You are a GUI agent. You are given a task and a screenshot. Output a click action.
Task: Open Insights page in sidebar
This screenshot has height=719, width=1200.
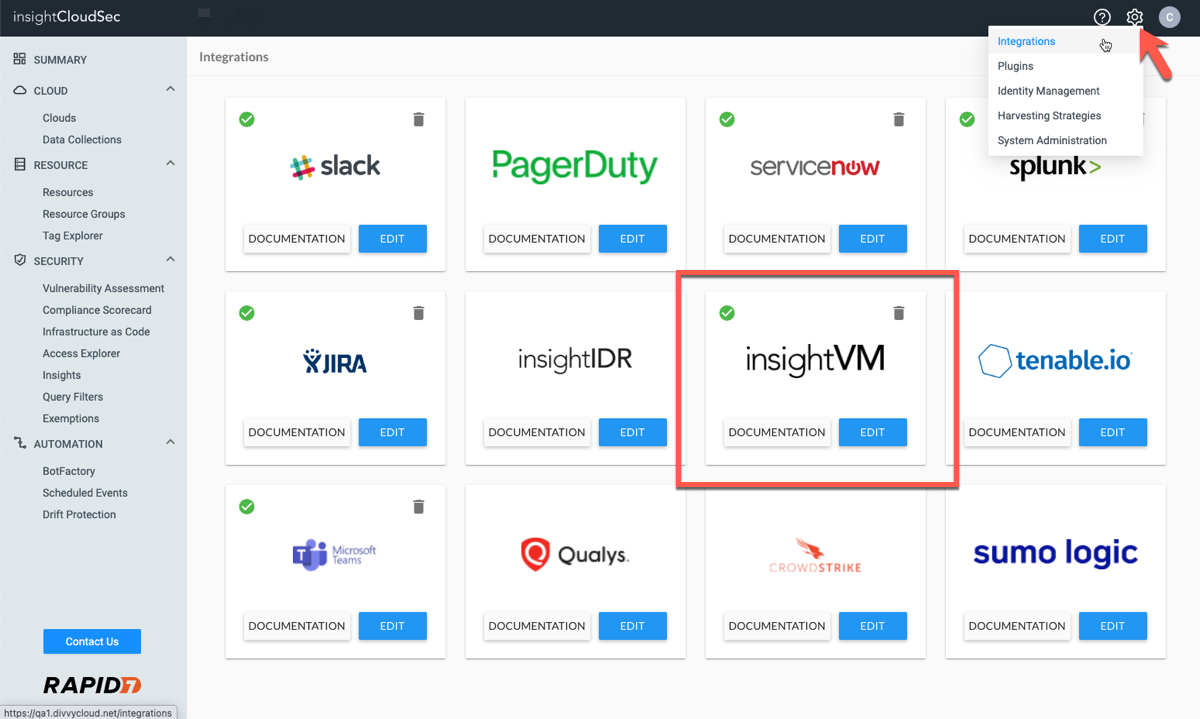pos(62,376)
